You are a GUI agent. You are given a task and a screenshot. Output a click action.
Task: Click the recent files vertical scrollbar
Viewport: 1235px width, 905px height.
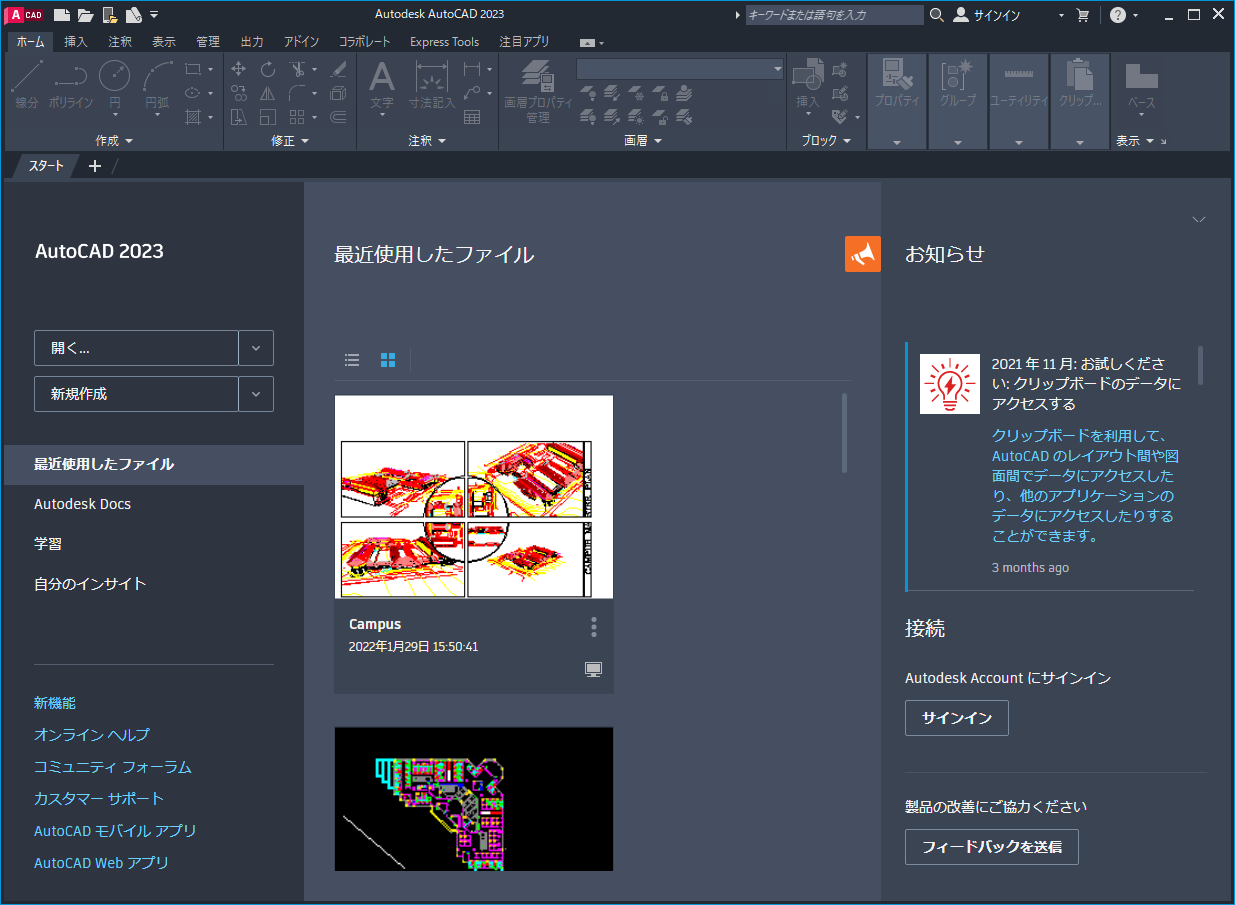[x=845, y=433]
